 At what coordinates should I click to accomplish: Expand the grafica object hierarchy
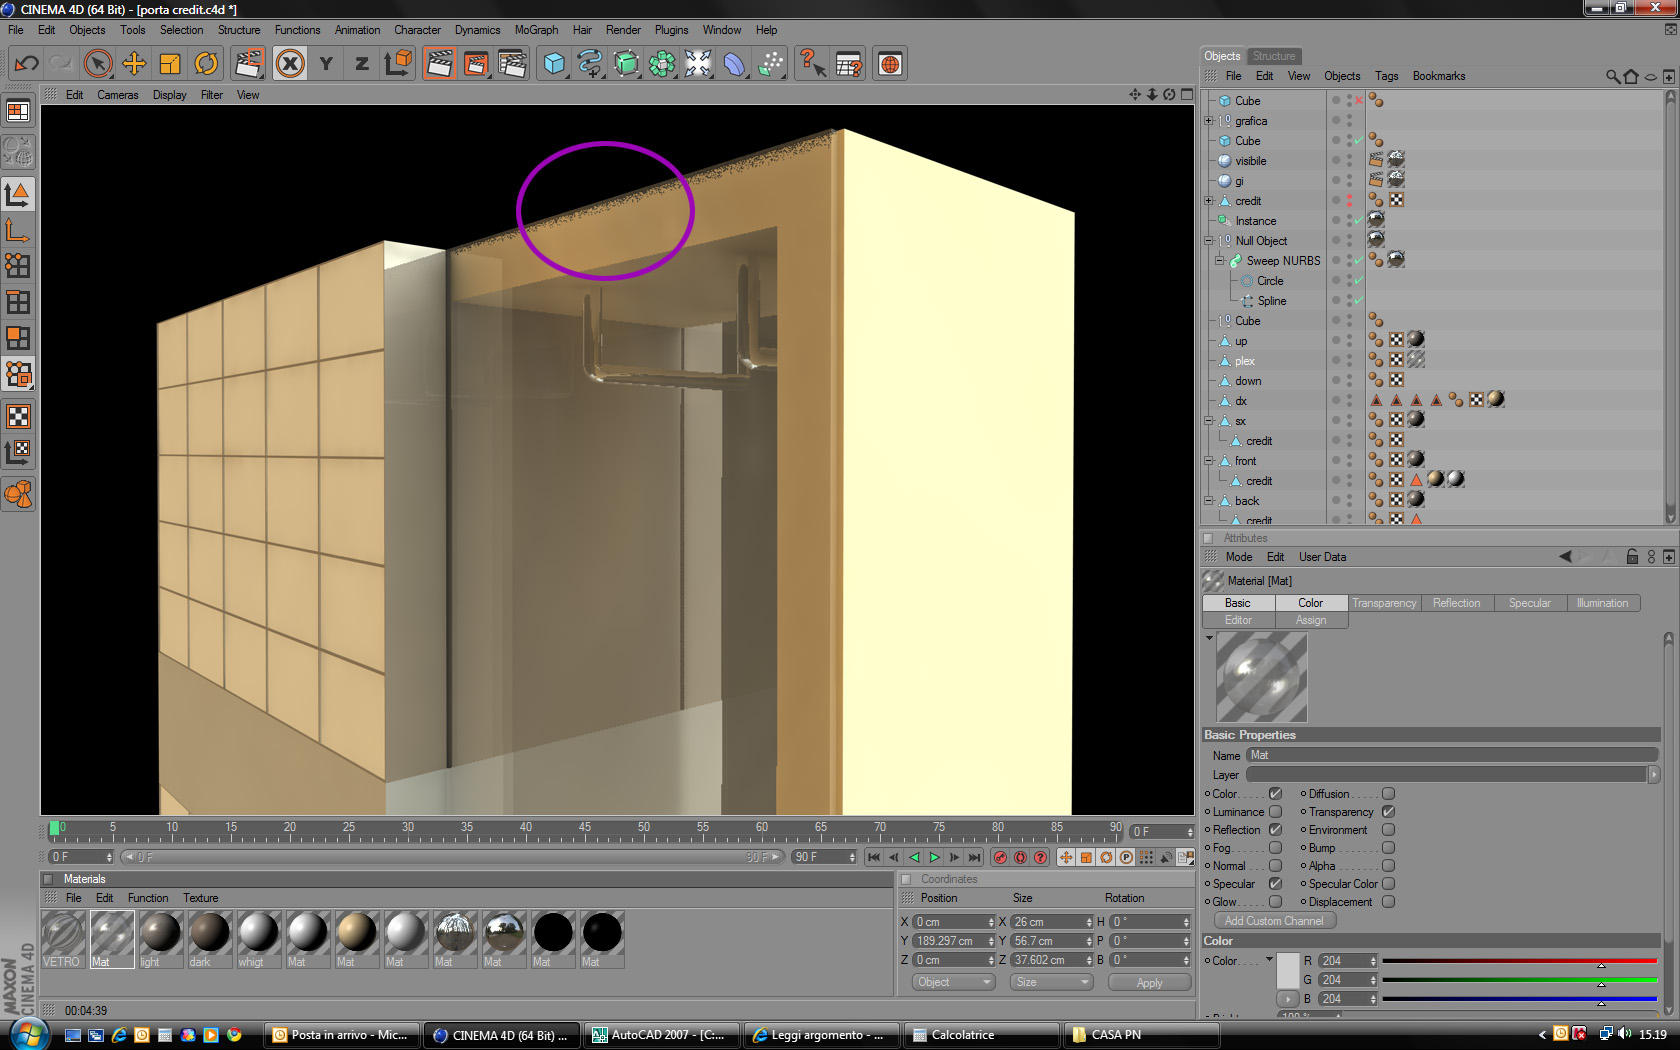(1209, 121)
